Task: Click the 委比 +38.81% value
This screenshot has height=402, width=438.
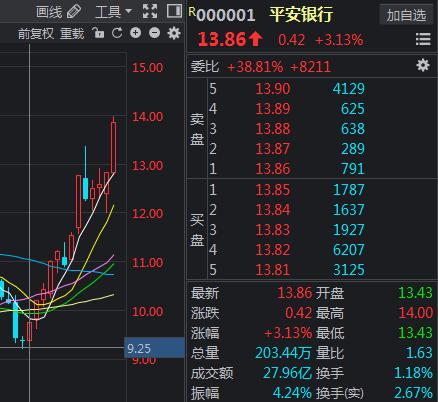Action: (x=255, y=67)
